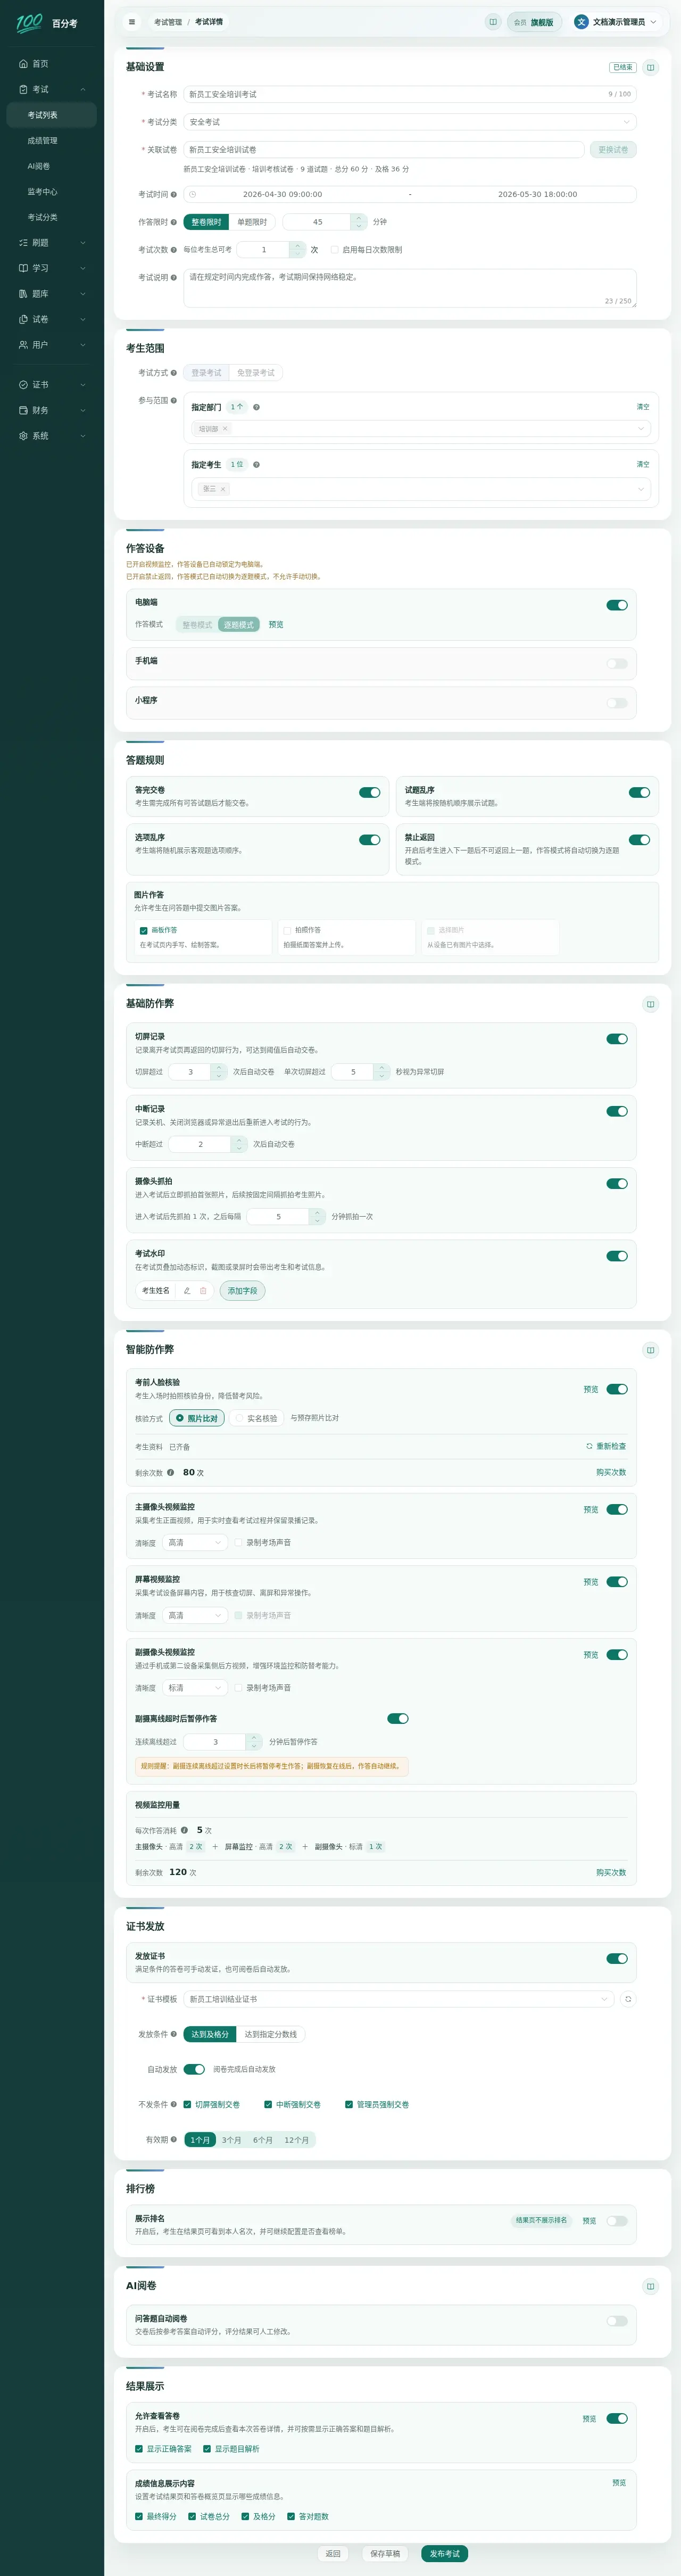The height and width of the screenshot is (2576, 681).
Task: Toggle off the 试题乱序 switch
Action: coord(639,792)
